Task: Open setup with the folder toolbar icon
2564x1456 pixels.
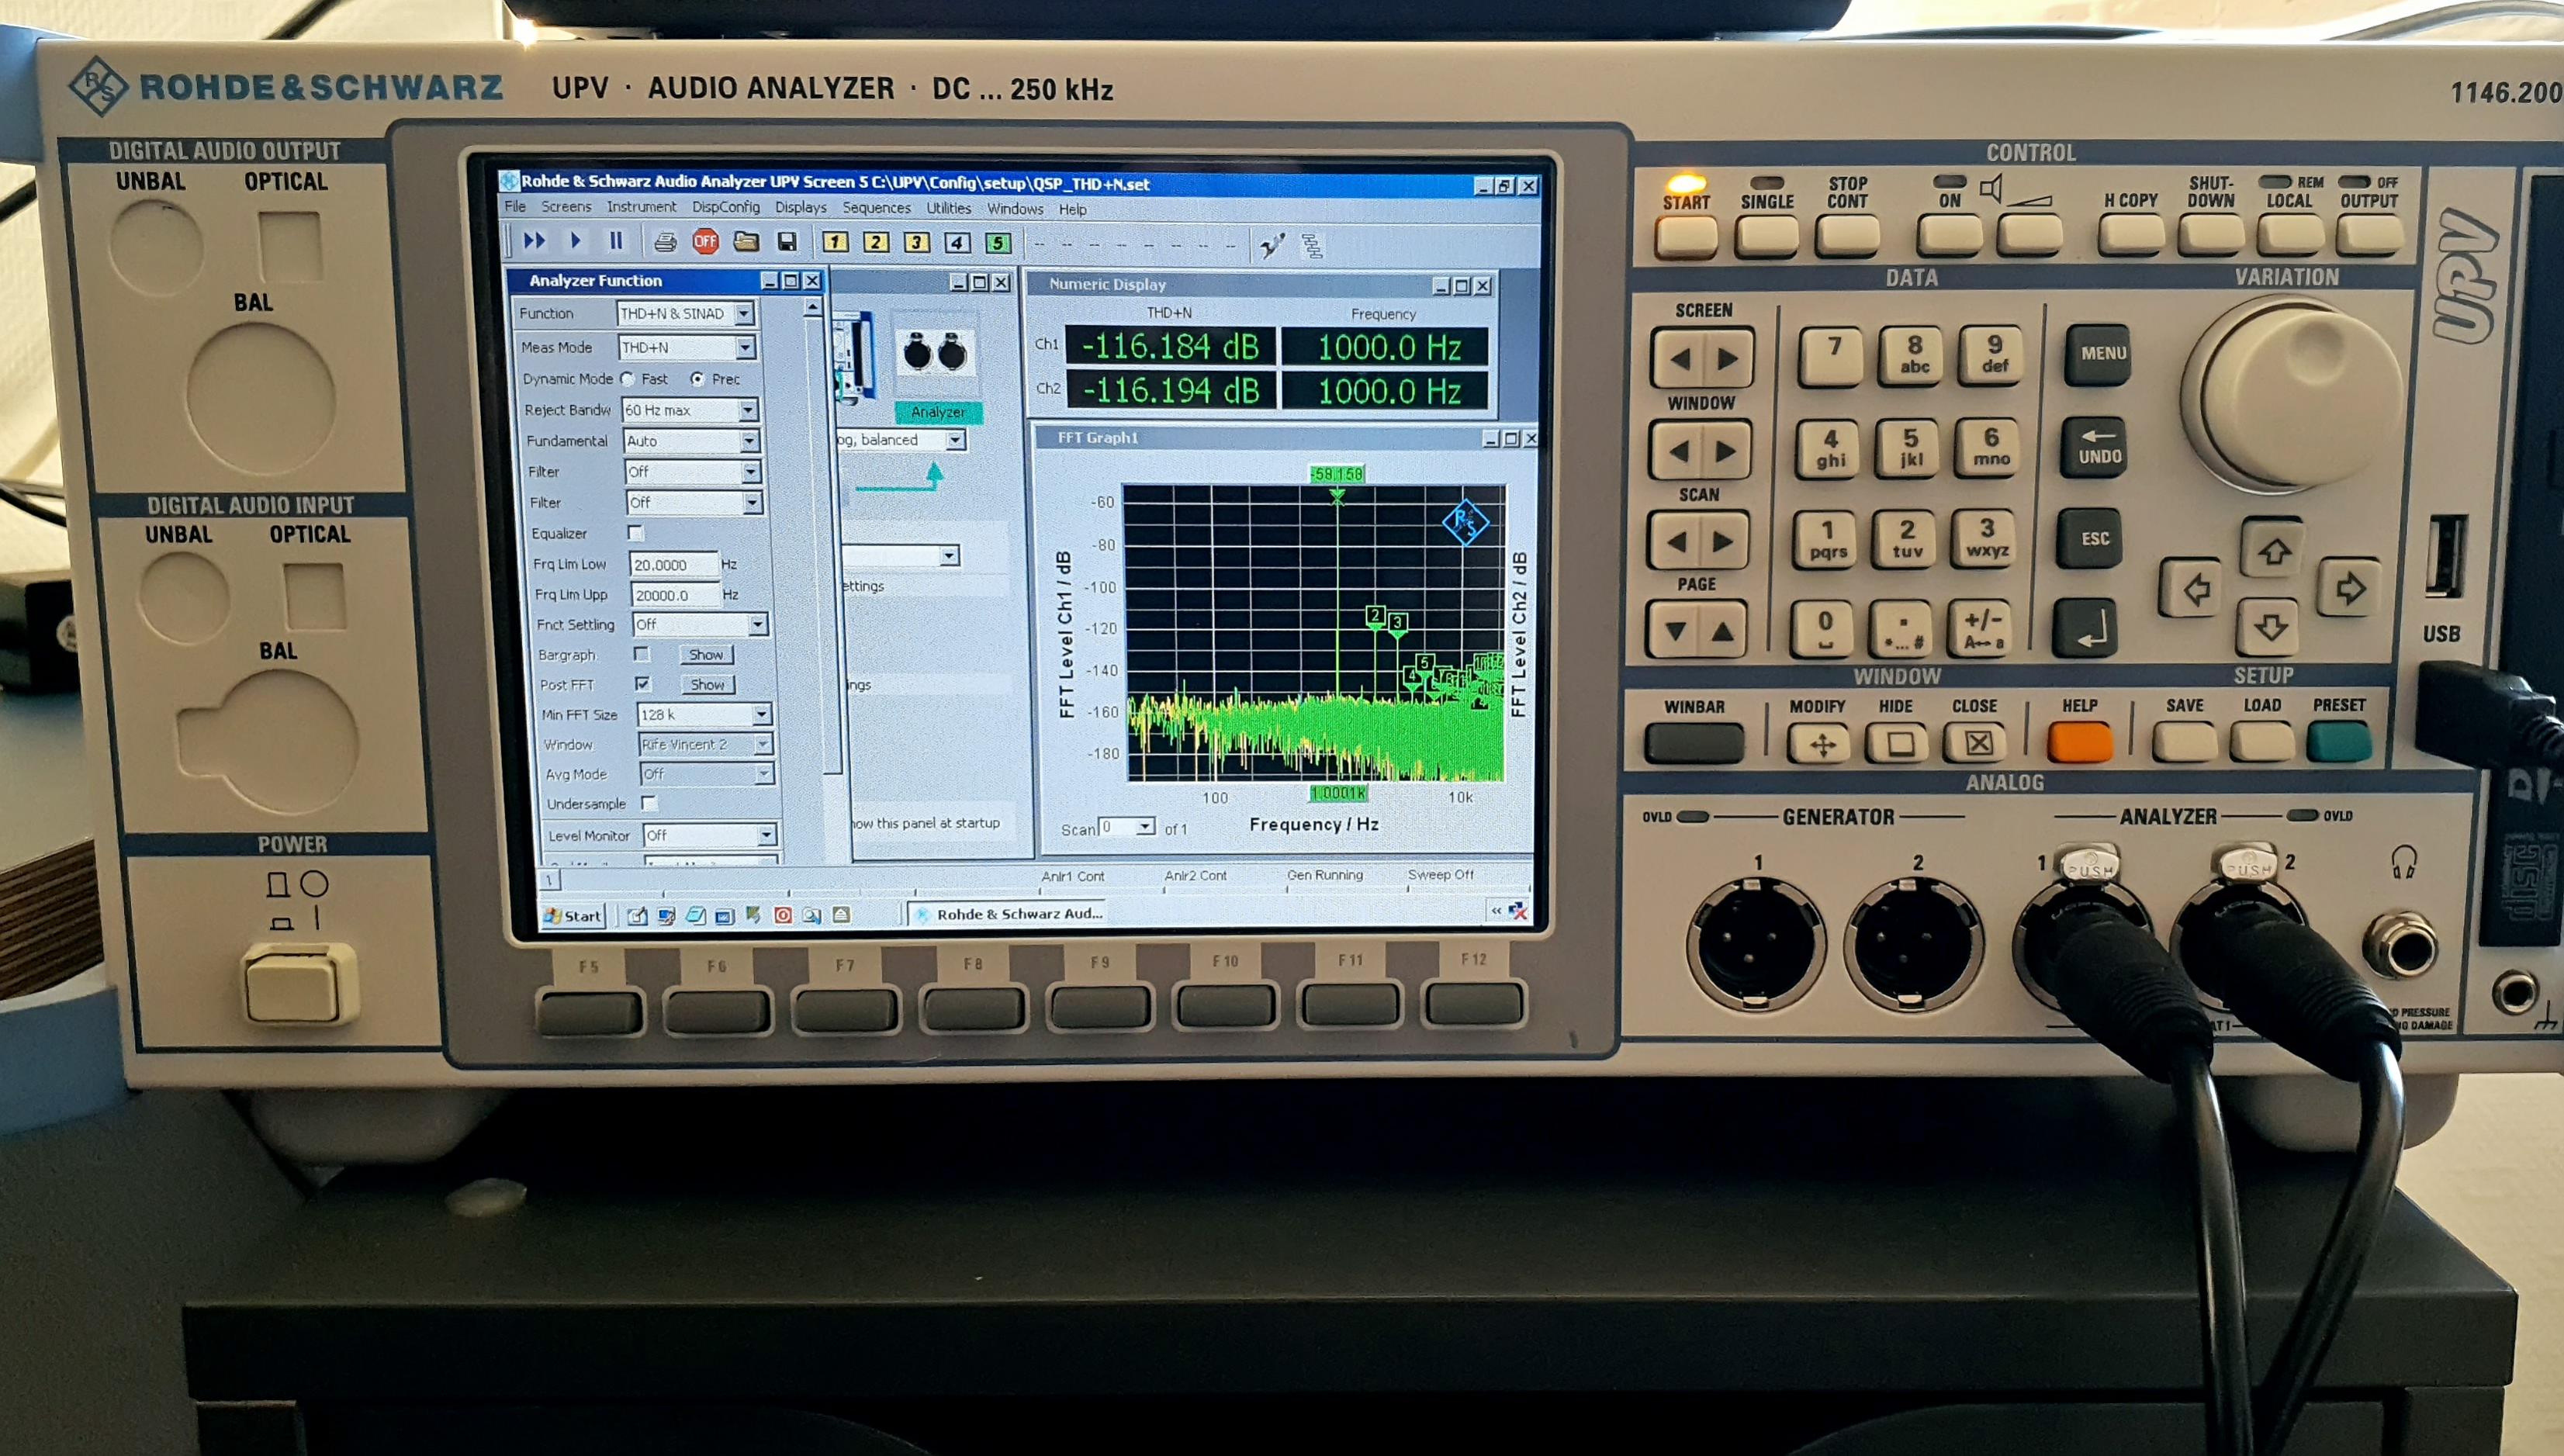Action: pyautogui.click(x=746, y=242)
